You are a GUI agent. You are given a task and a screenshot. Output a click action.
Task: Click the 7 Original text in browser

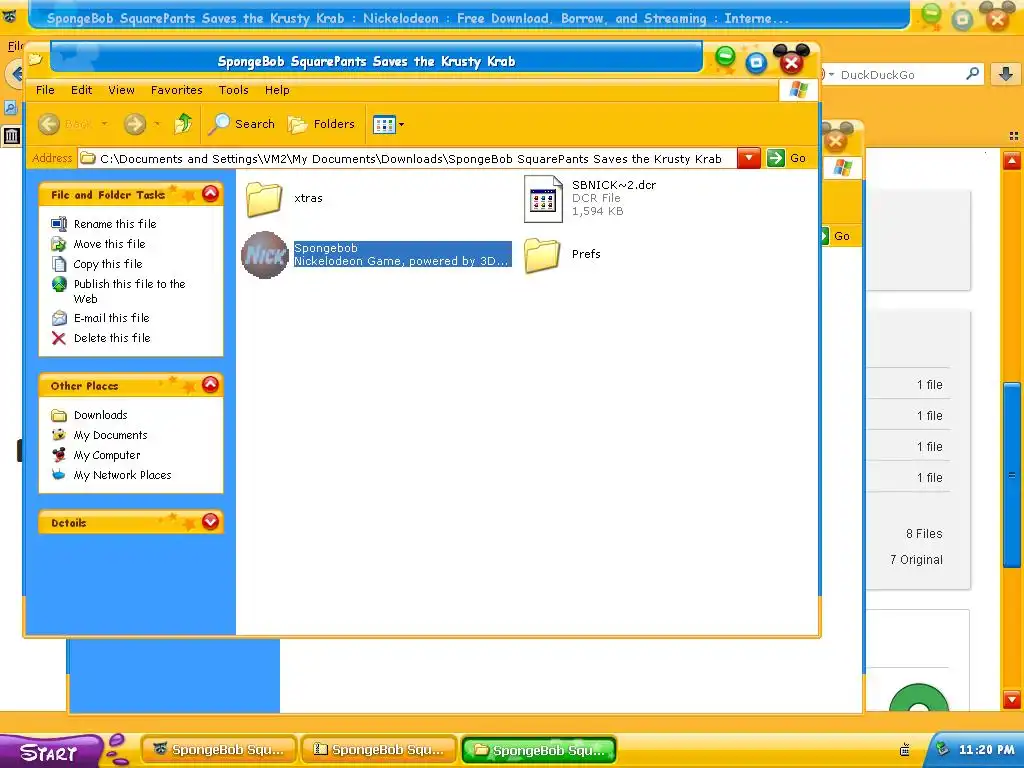tap(916, 560)
